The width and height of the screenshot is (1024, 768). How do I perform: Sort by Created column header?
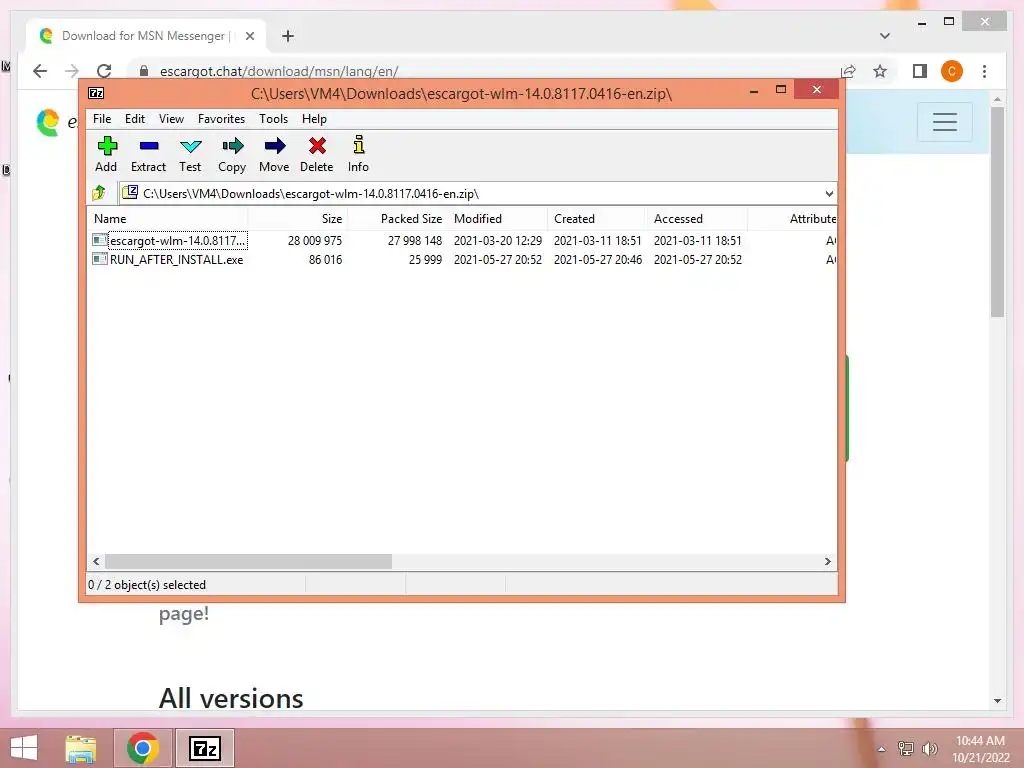(598, 219)
